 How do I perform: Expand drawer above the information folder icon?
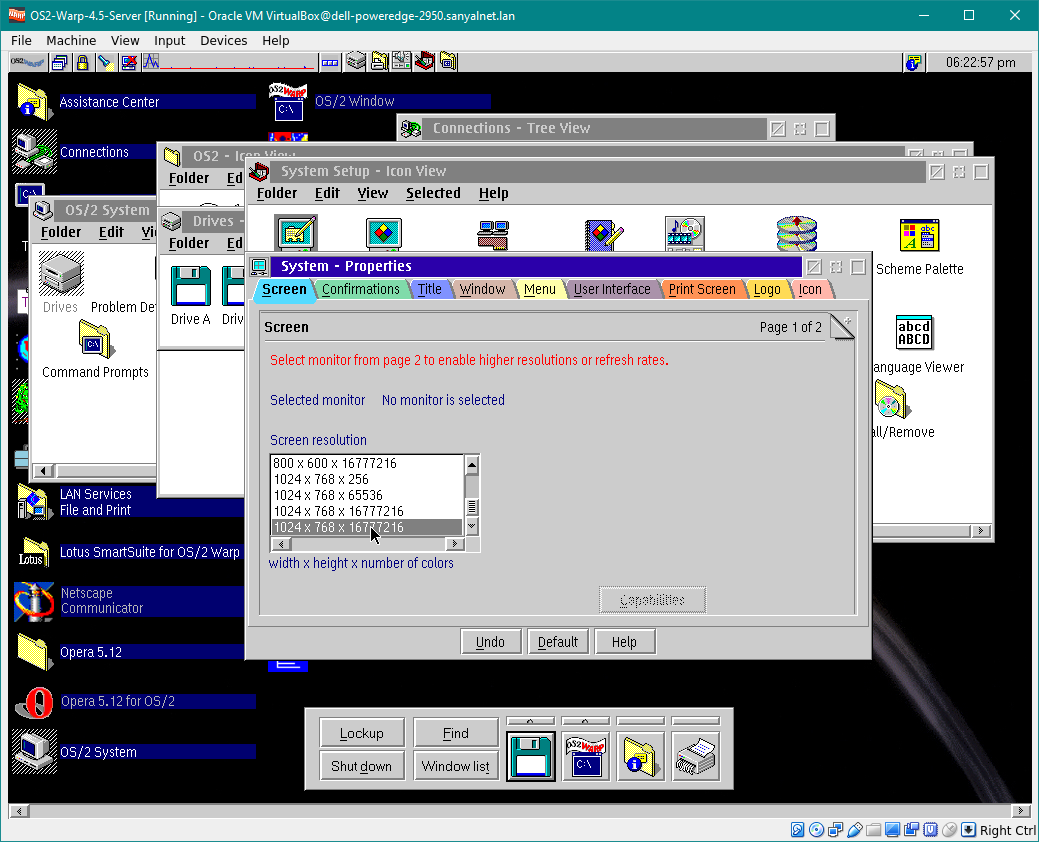tap(641, 721)
